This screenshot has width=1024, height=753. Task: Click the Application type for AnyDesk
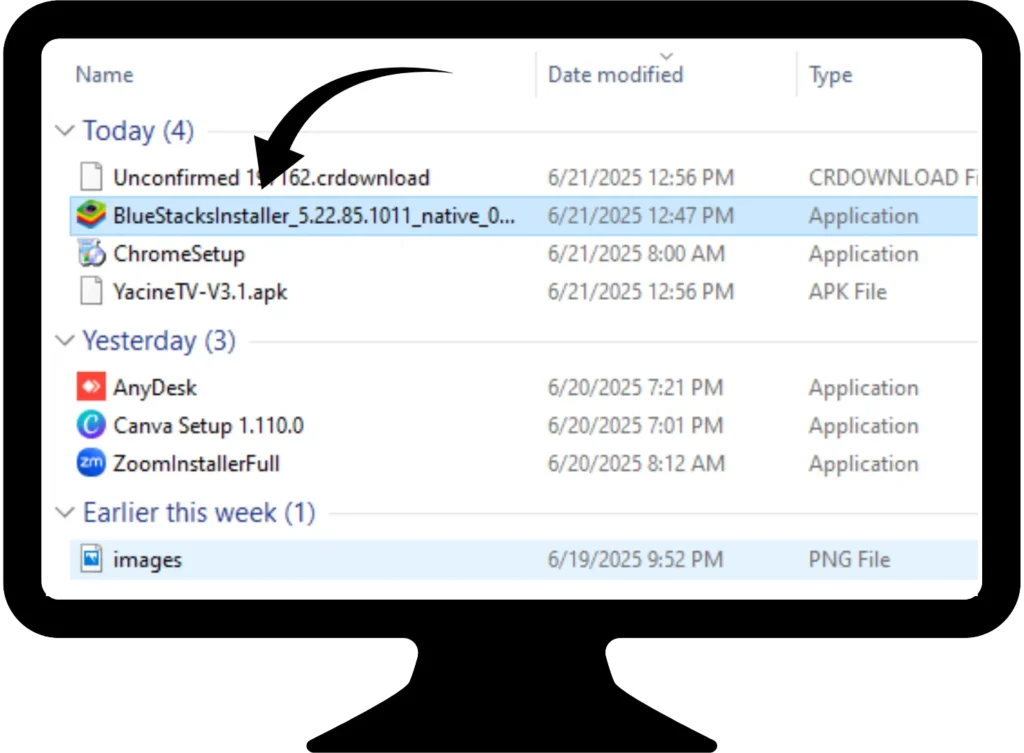tap(863, 388)
